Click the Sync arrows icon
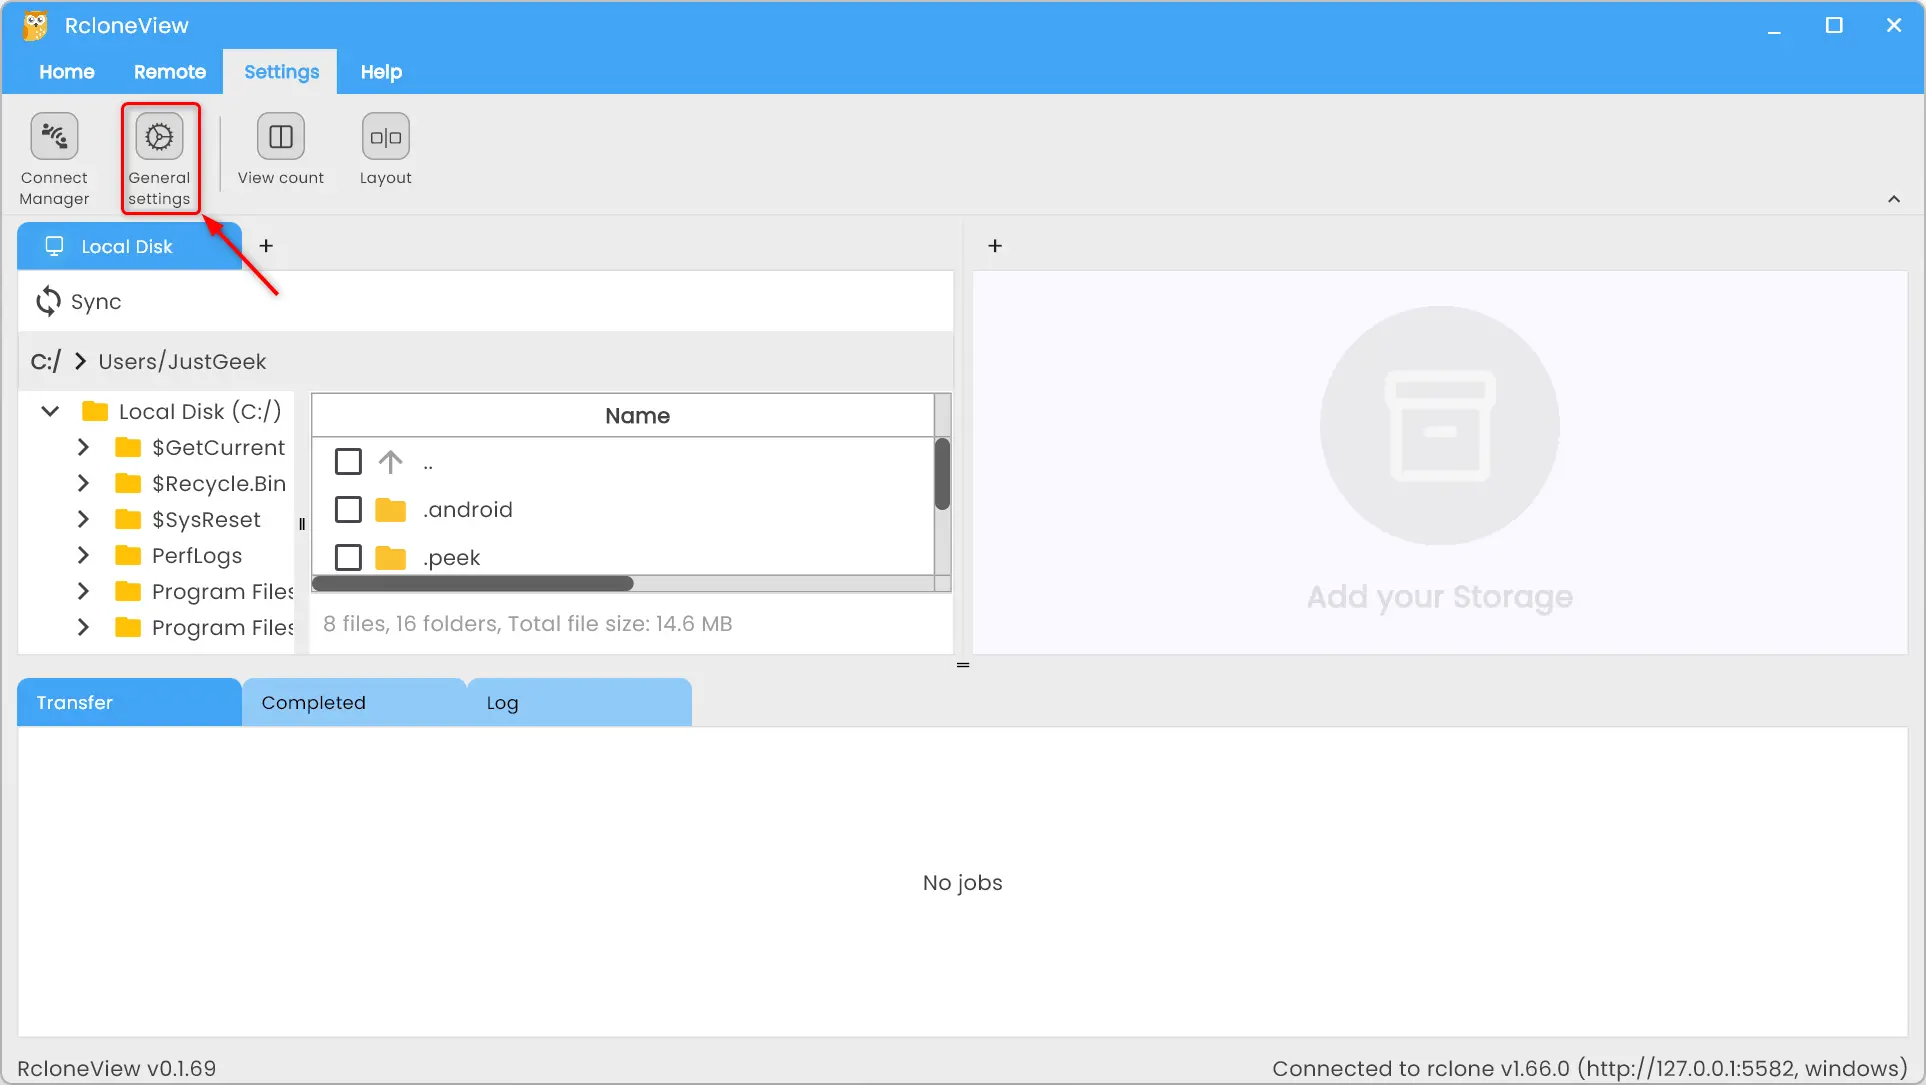Image resolution: width=1926 pixels, height=1085 pixels. (x=48, y=301)
